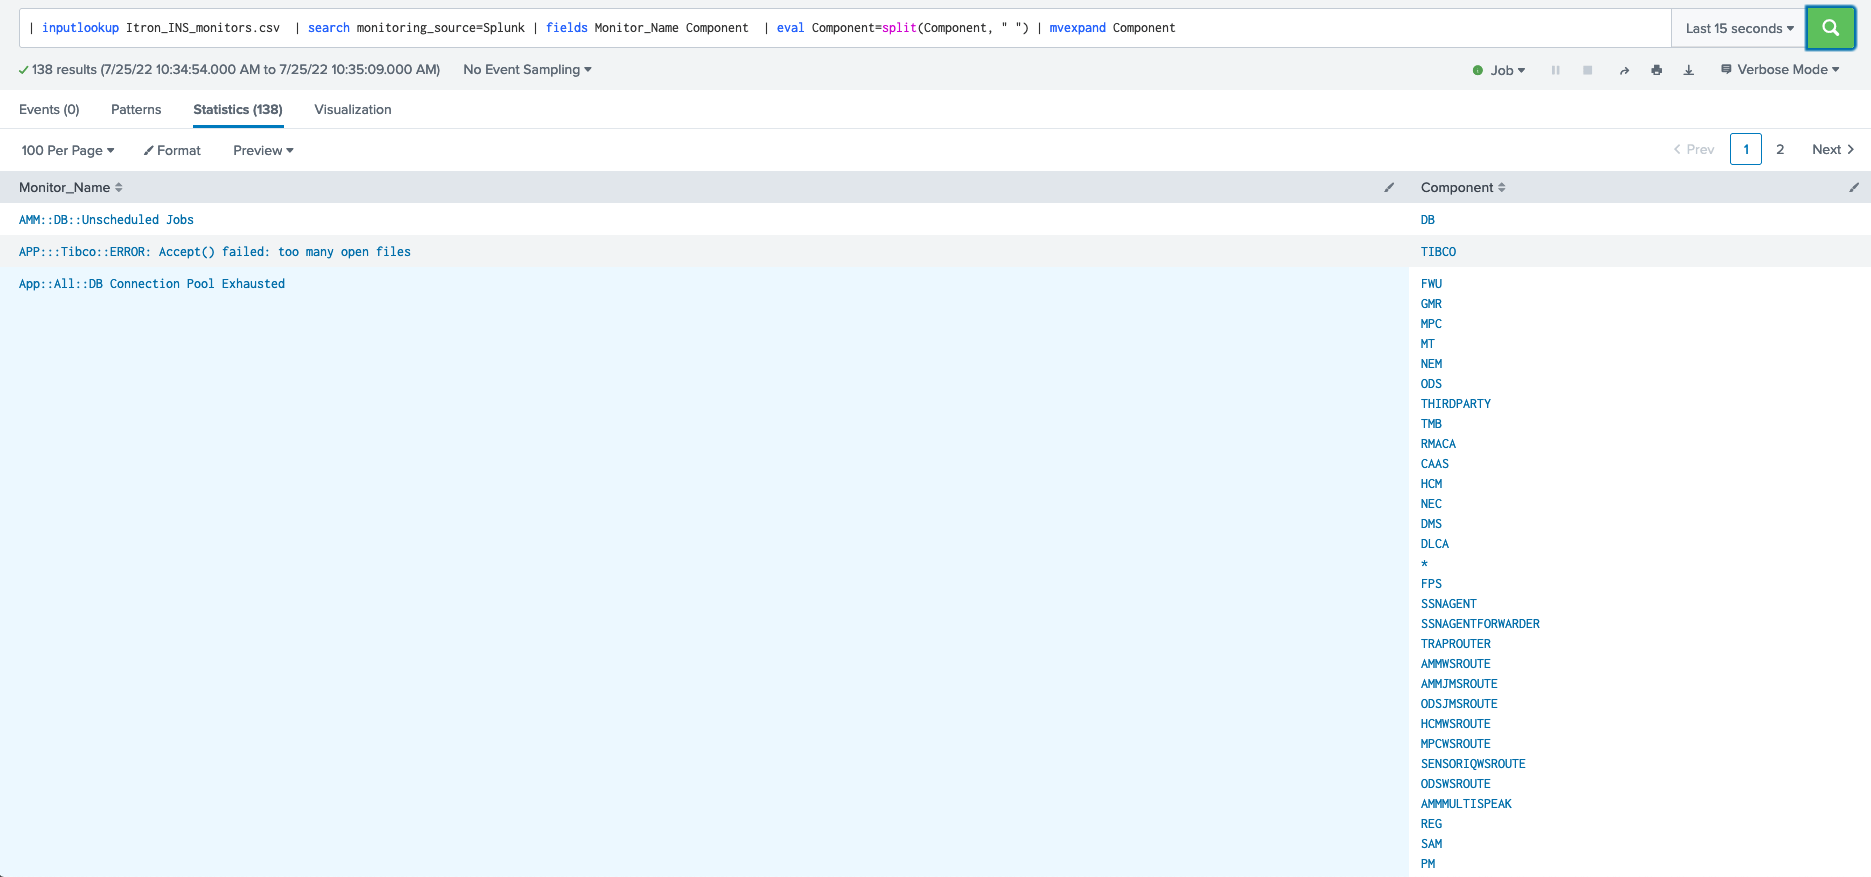This screenshot has width=1871, height=877.
Task: Stop the search job
Action: click(x=1587, y=70)
